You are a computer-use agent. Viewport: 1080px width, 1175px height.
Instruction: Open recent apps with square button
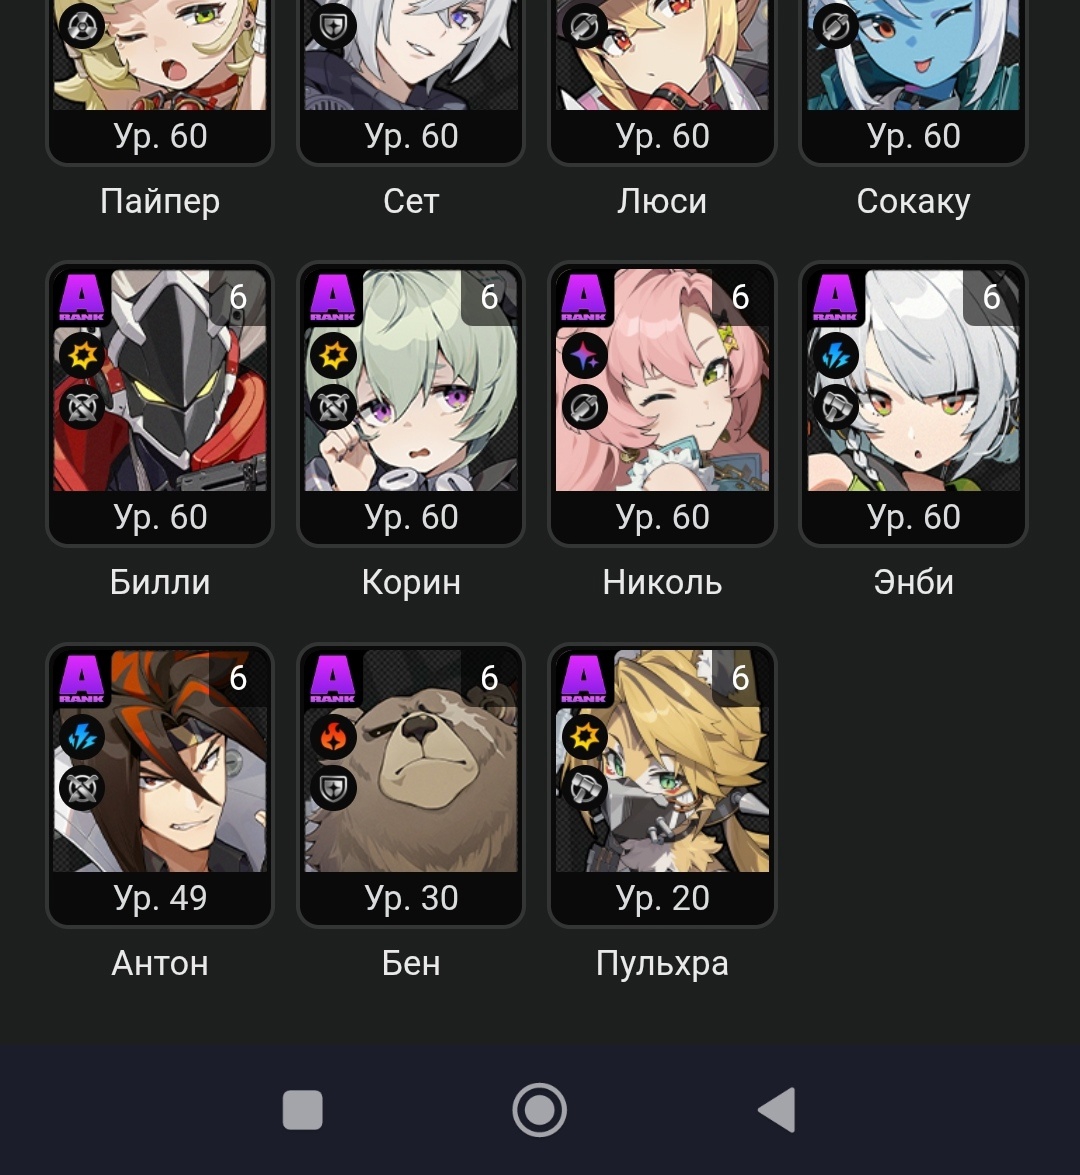click(x=303, y=1110)
